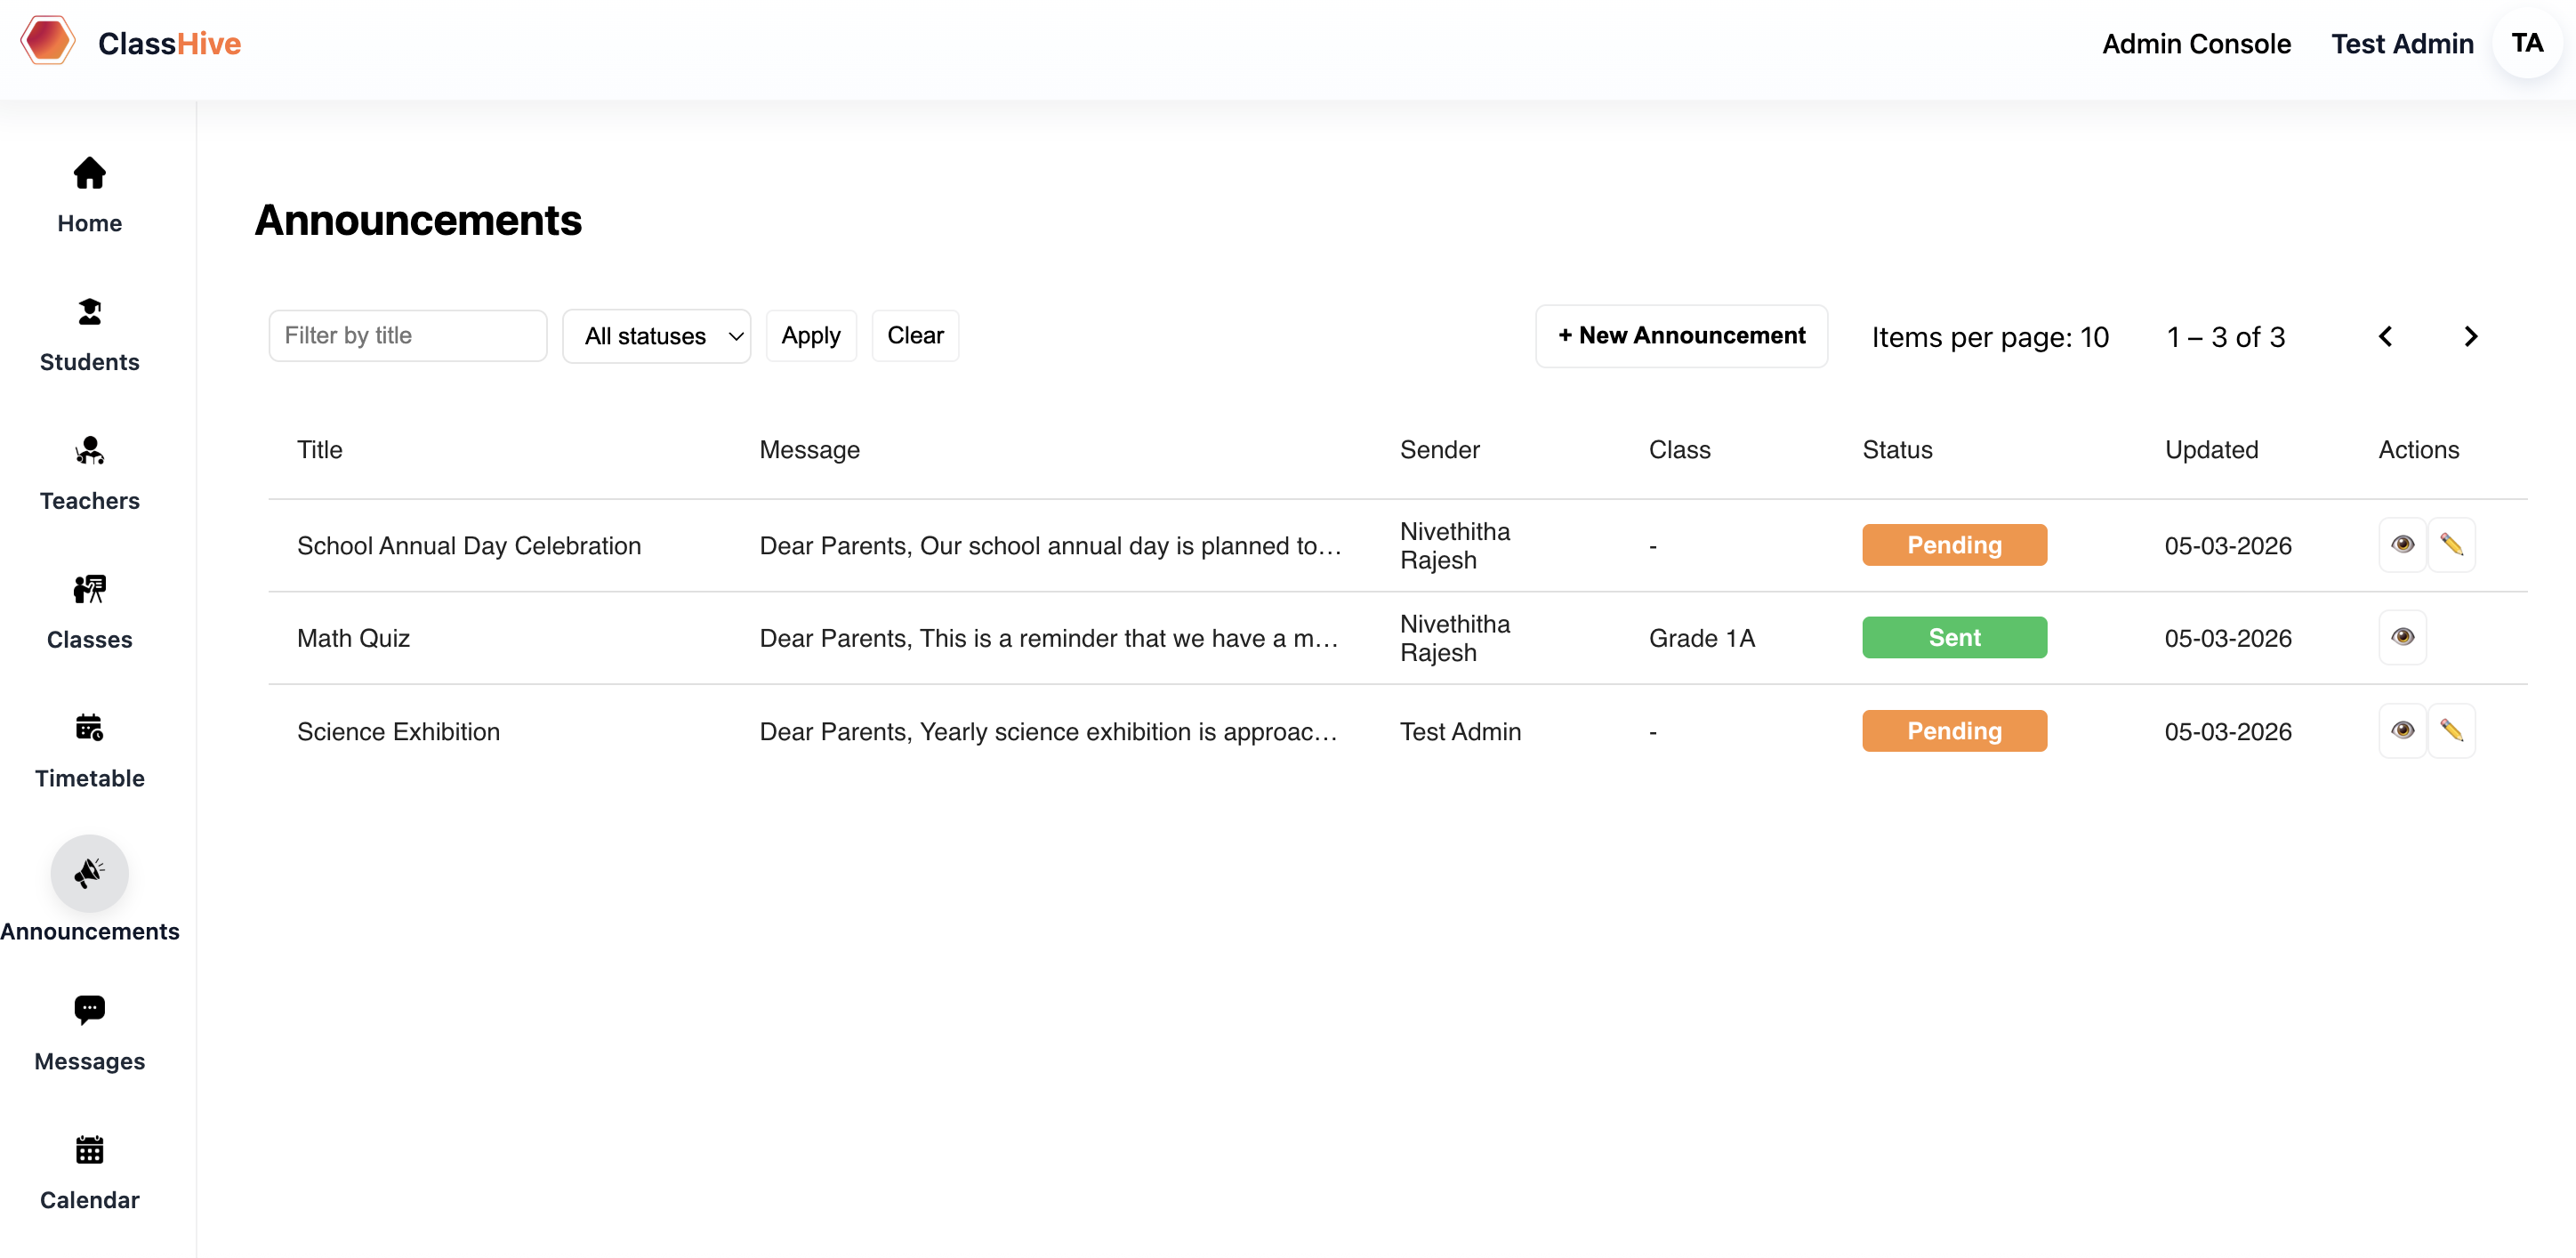Screen dimensions: 2576x1258
Task: View the School Annual Day Celebration announcement
Action: [x=2403, y=545]
